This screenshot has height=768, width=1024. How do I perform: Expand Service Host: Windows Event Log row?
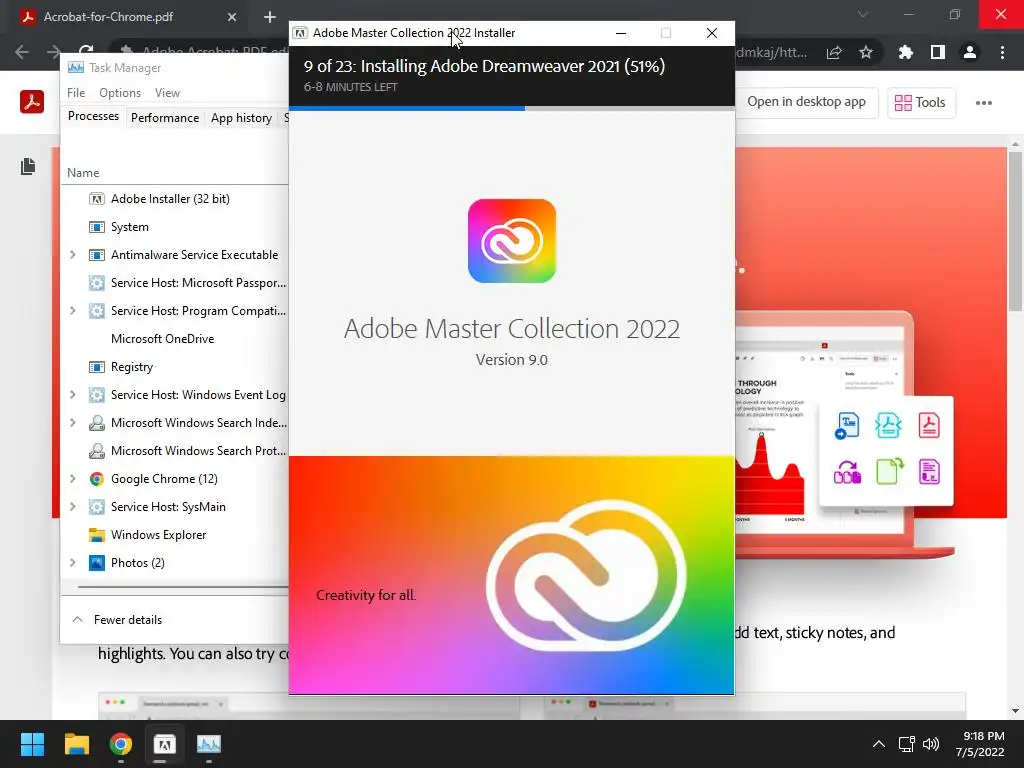point(72,394)
